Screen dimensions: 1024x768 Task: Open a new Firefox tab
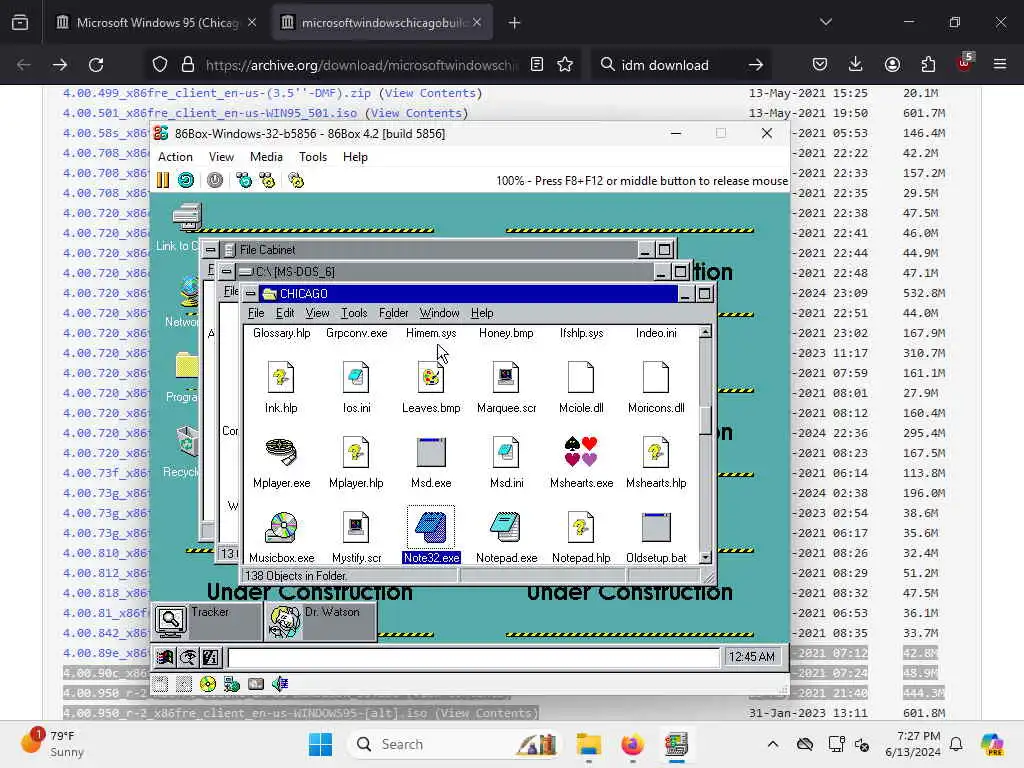pos(515,23)
